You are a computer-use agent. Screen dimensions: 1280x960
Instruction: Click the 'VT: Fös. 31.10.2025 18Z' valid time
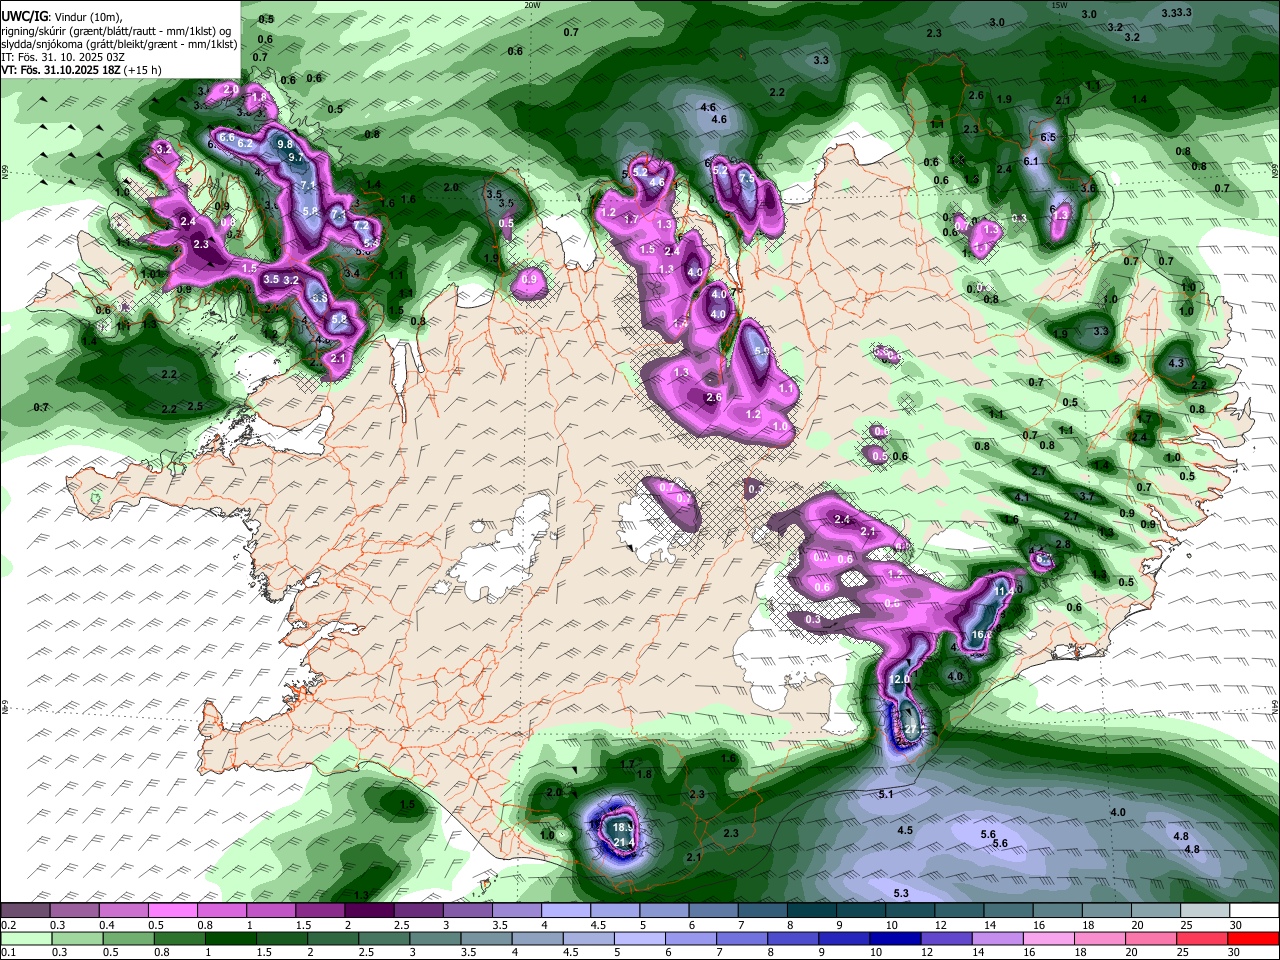[60, 70]
